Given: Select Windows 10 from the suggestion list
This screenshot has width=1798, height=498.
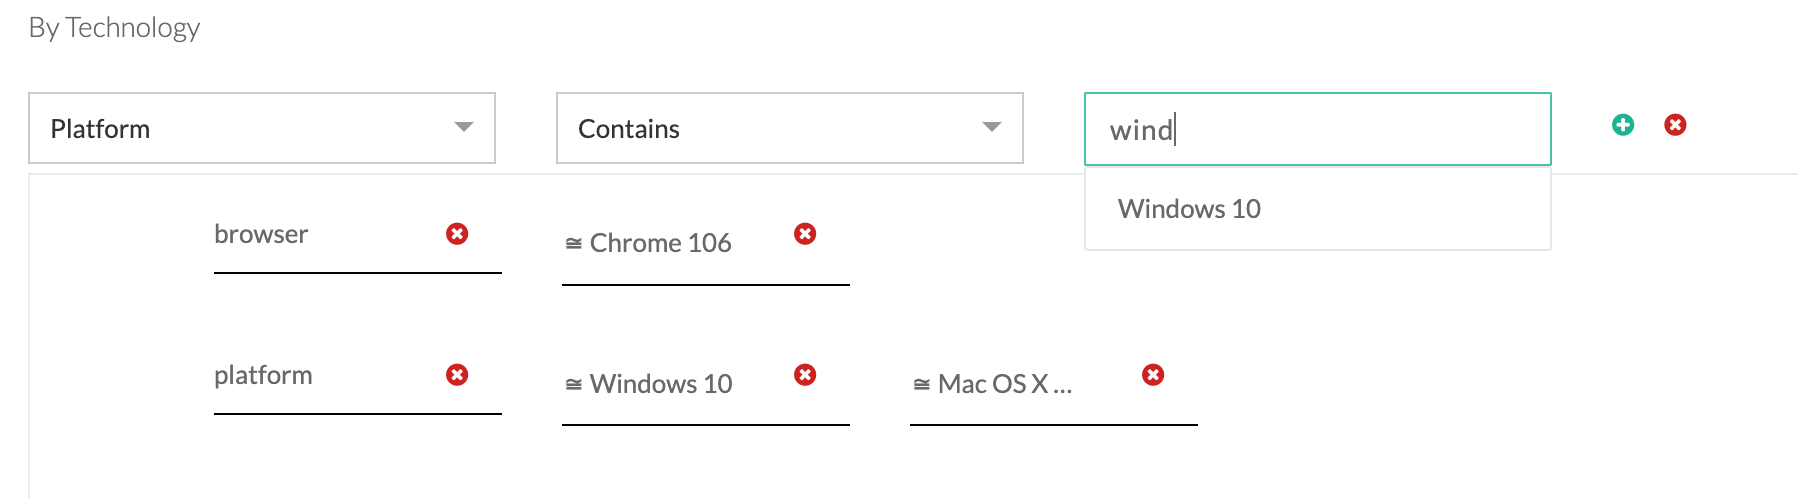Looking at the screenshot, I should 1189,209.
